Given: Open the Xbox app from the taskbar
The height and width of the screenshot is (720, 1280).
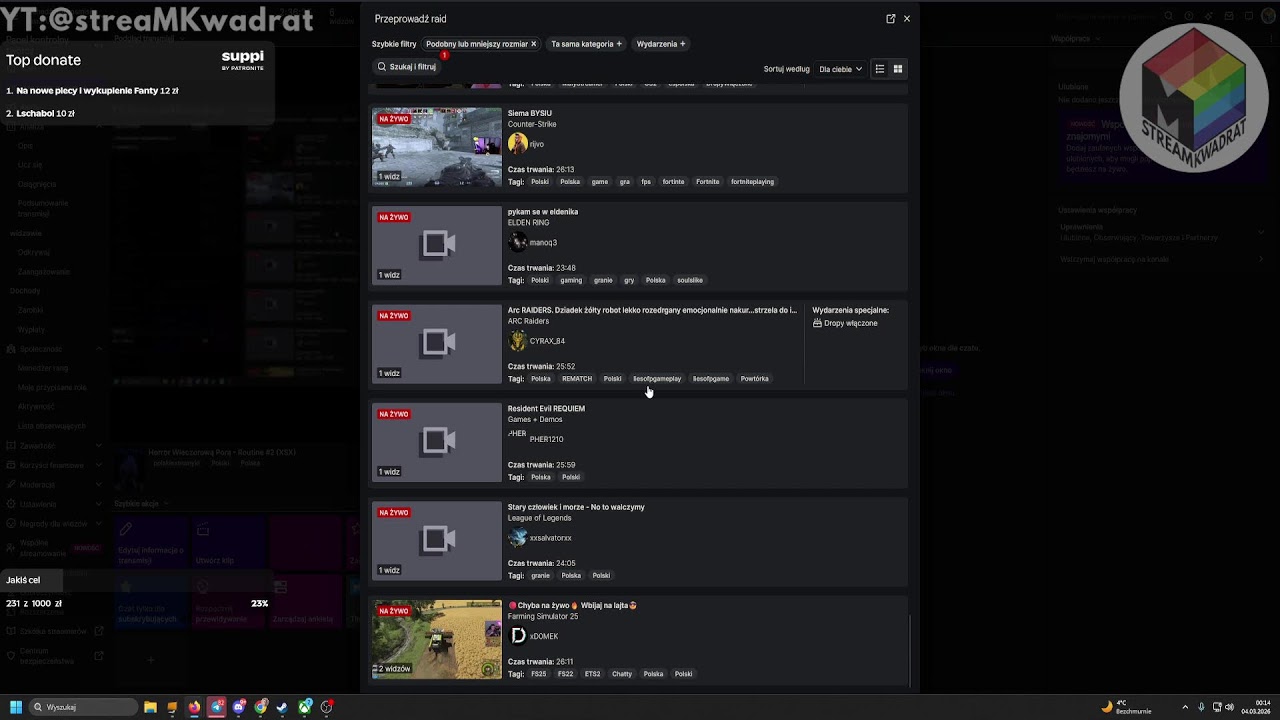Looking at the screenshot, I should tap(305, 707).
